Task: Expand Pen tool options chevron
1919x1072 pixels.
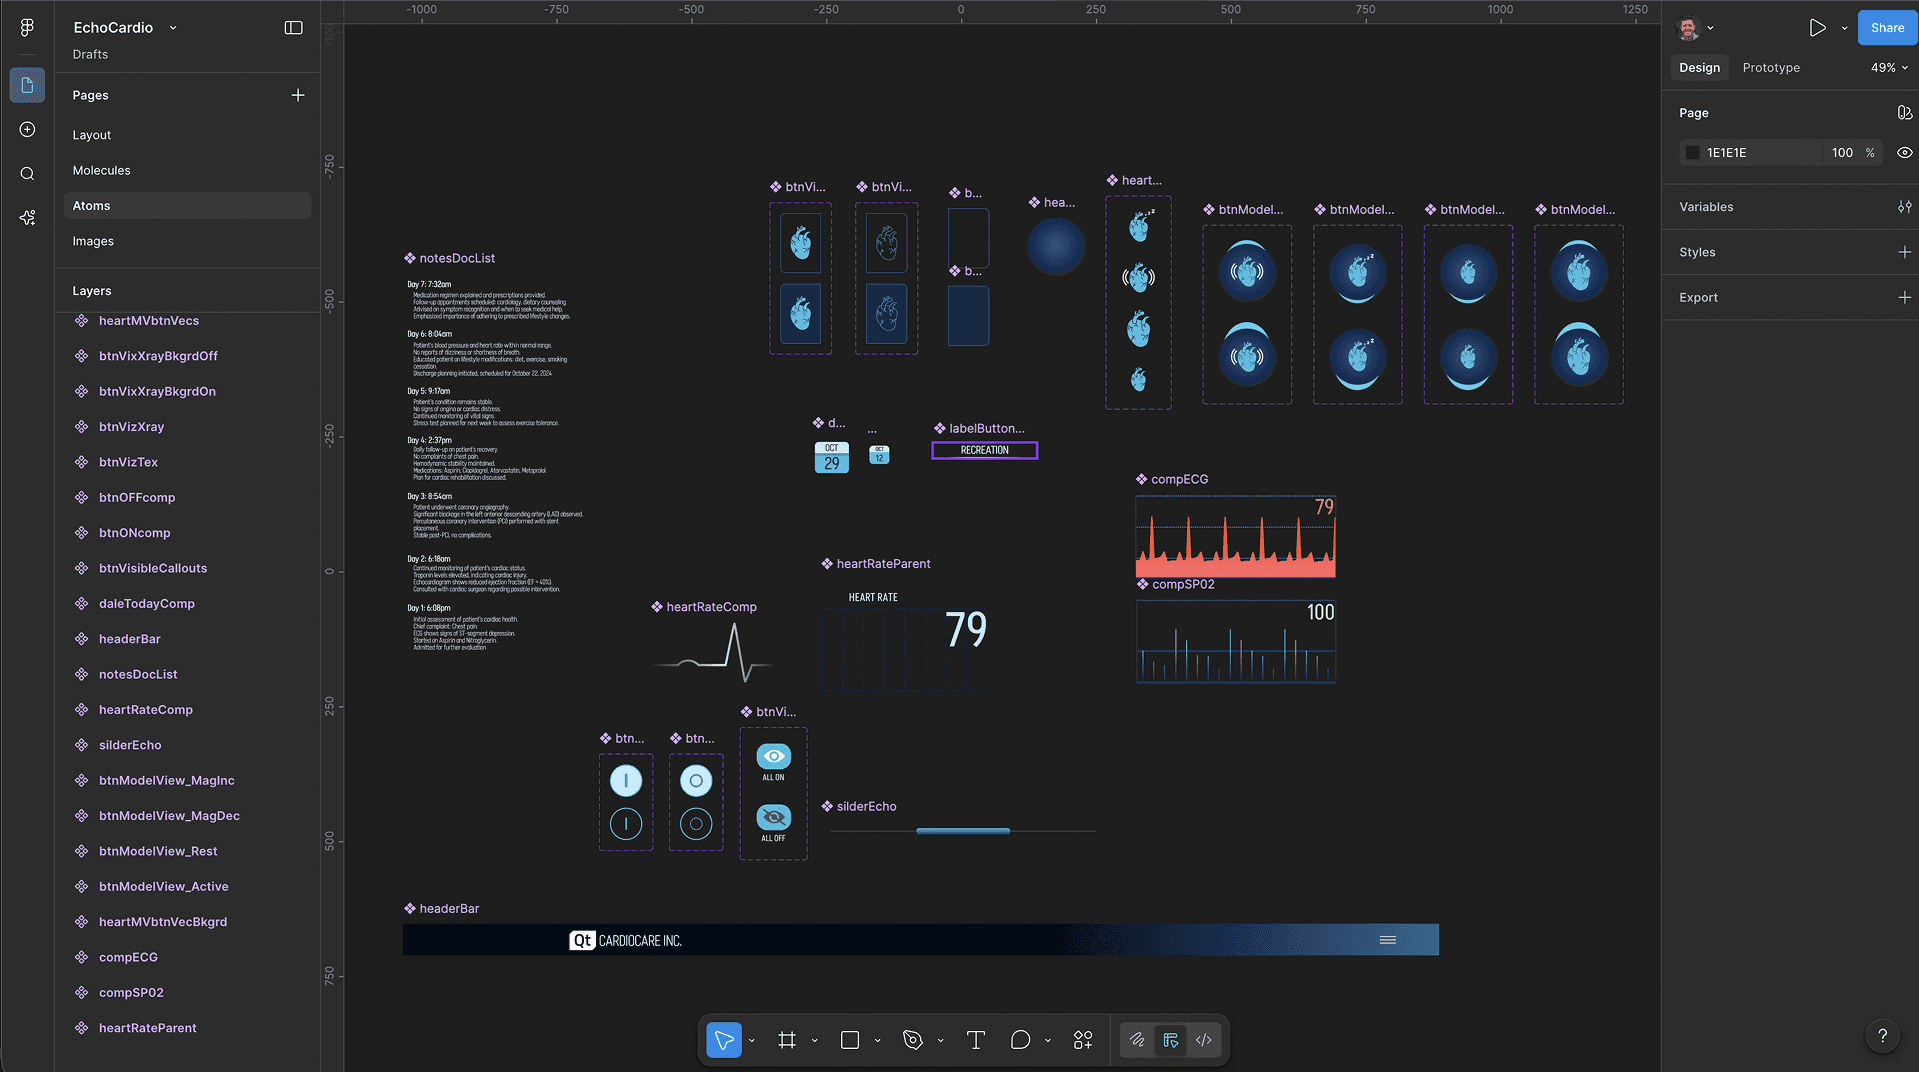Action: coord(940,1041)
